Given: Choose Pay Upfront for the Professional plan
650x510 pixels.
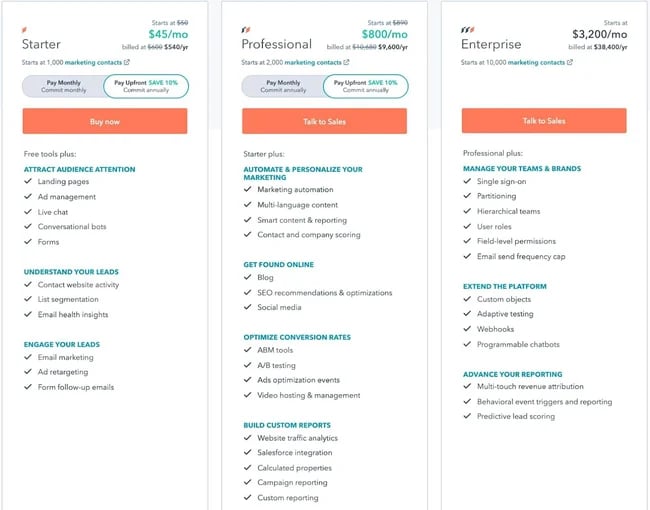Looking at the screenshot, I should (366, 87).
